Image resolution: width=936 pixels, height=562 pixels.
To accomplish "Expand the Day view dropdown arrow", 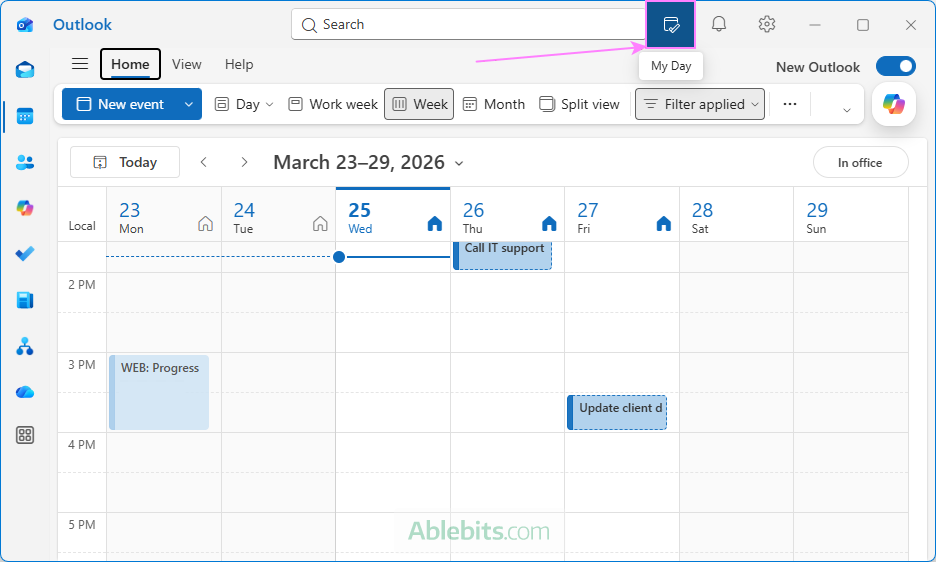I will pos(269,105).
